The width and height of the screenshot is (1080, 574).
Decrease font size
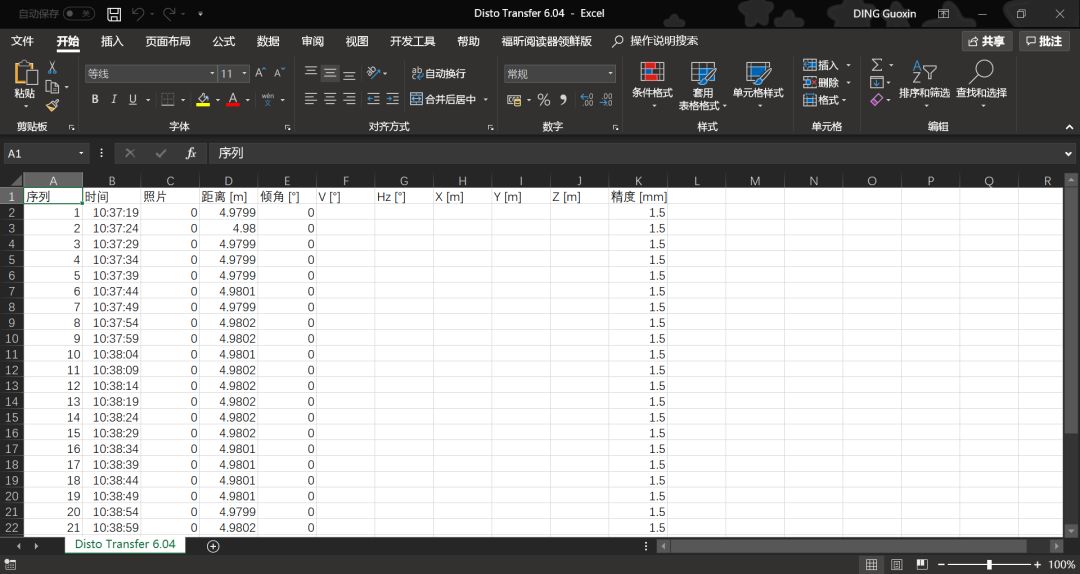tap(279, 72)
